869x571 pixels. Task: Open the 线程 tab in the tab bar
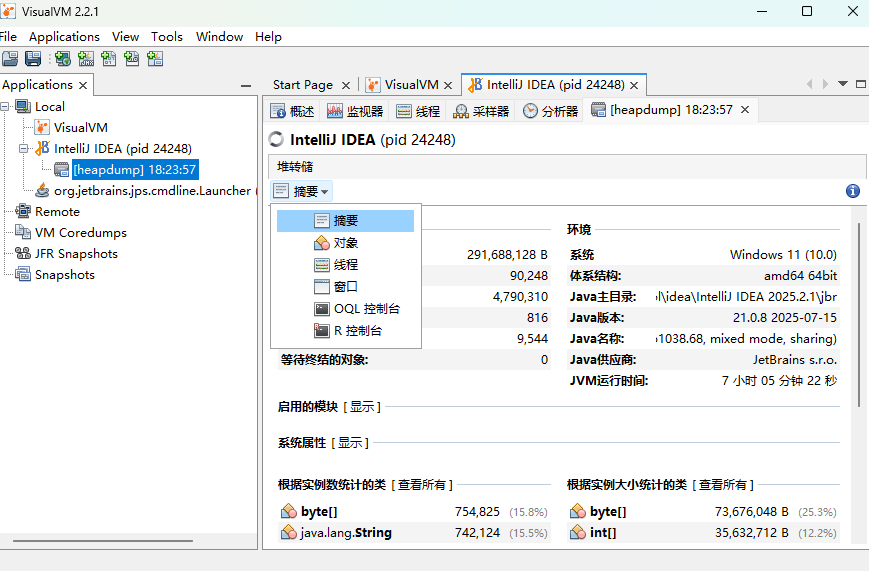(418, 111)
